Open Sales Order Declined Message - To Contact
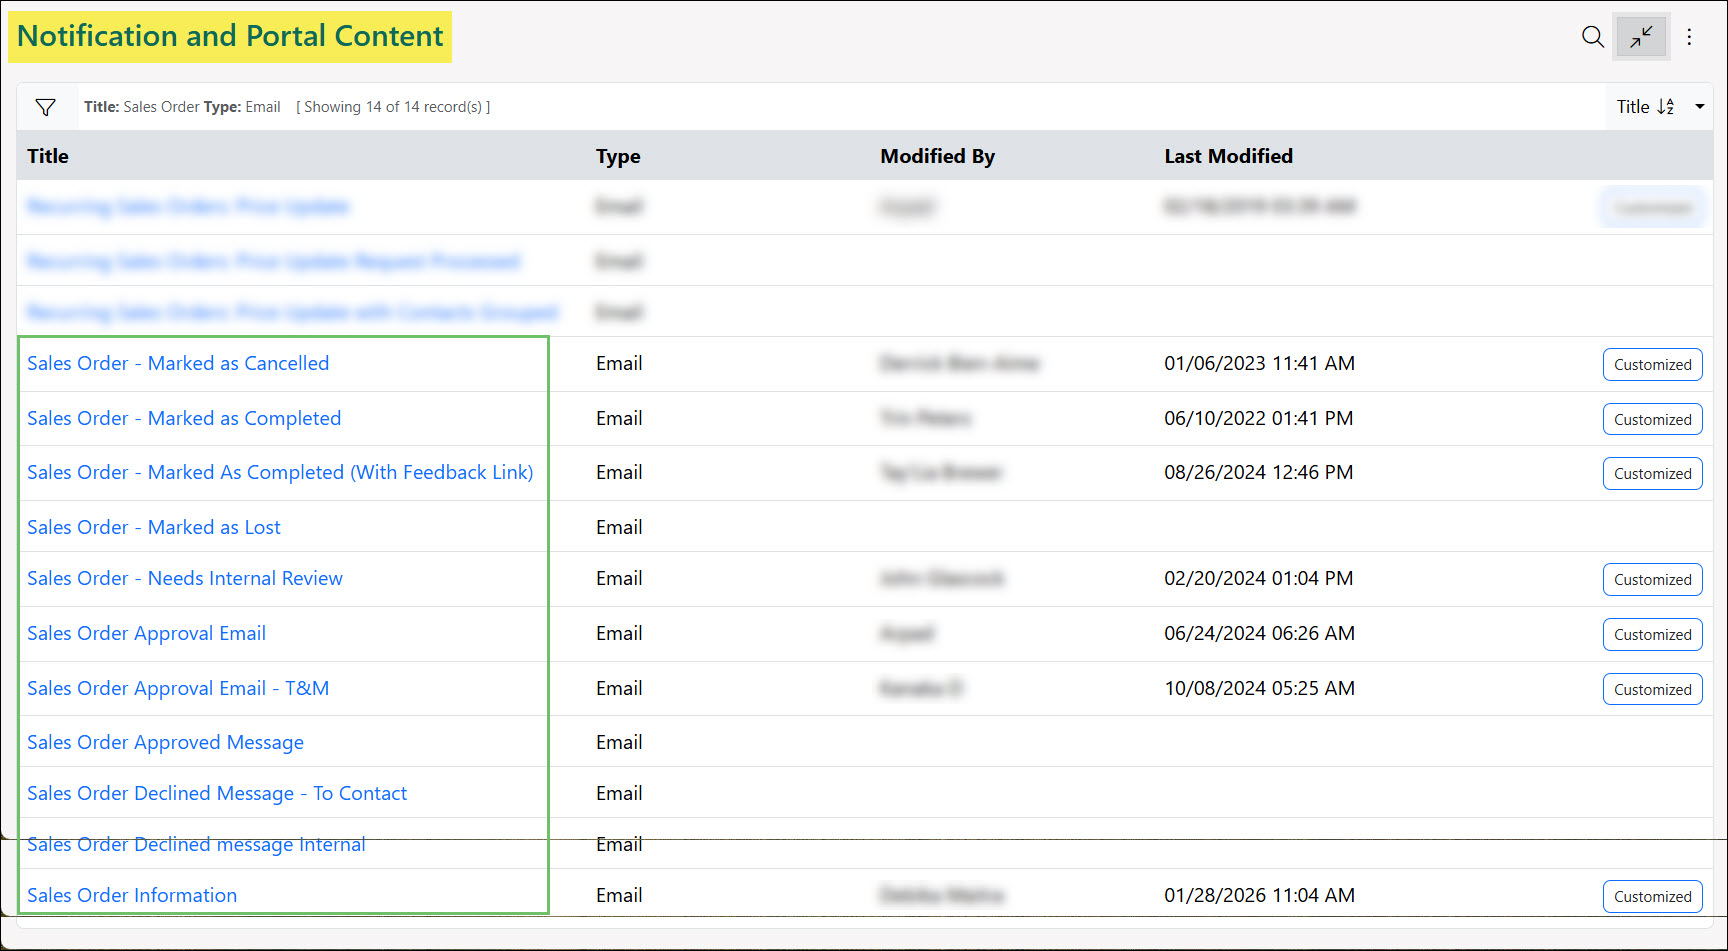This screenshot has height=951, width=1728. click(x=217, y=793)
